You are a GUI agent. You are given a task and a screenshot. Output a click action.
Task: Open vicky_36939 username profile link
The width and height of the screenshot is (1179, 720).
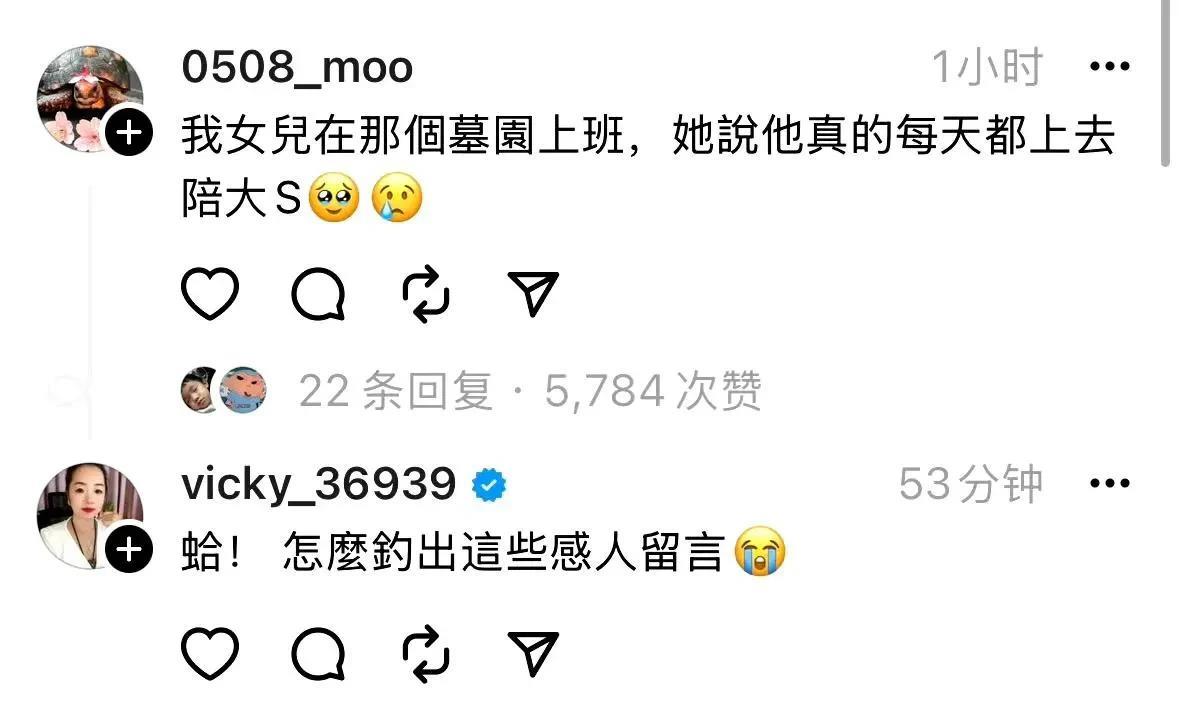pyautogui.click(x=319, y=483)
